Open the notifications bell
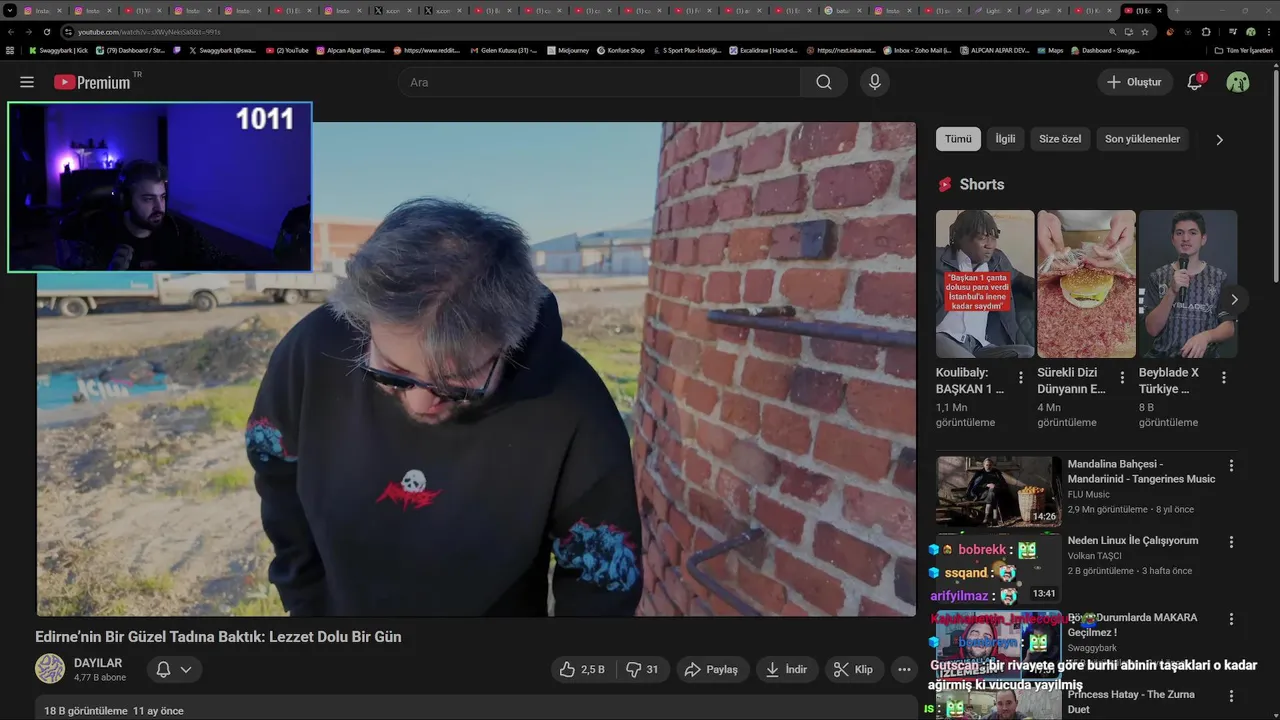 coord(1195,82)
